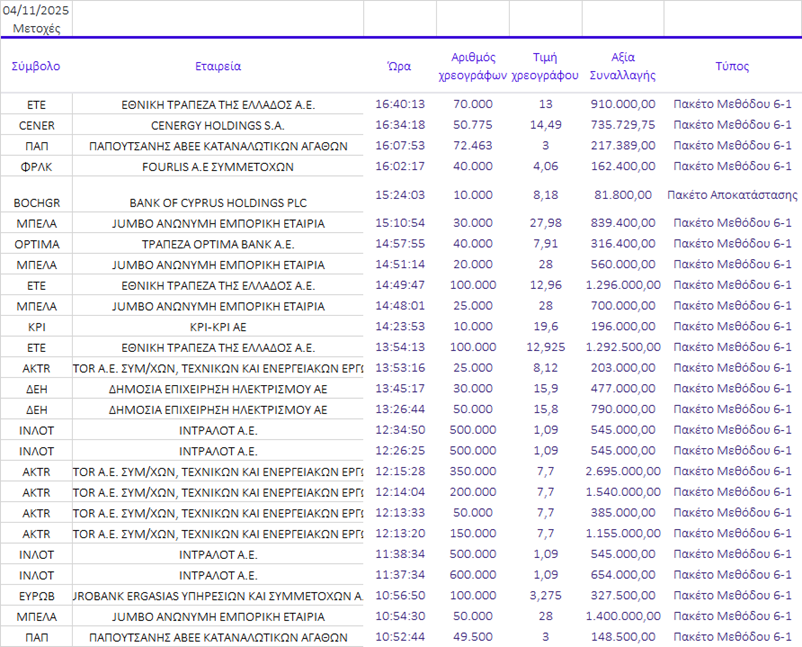802x647 pixels.
Task: Select the OPTIMA symbol cell
Action: 36,244
